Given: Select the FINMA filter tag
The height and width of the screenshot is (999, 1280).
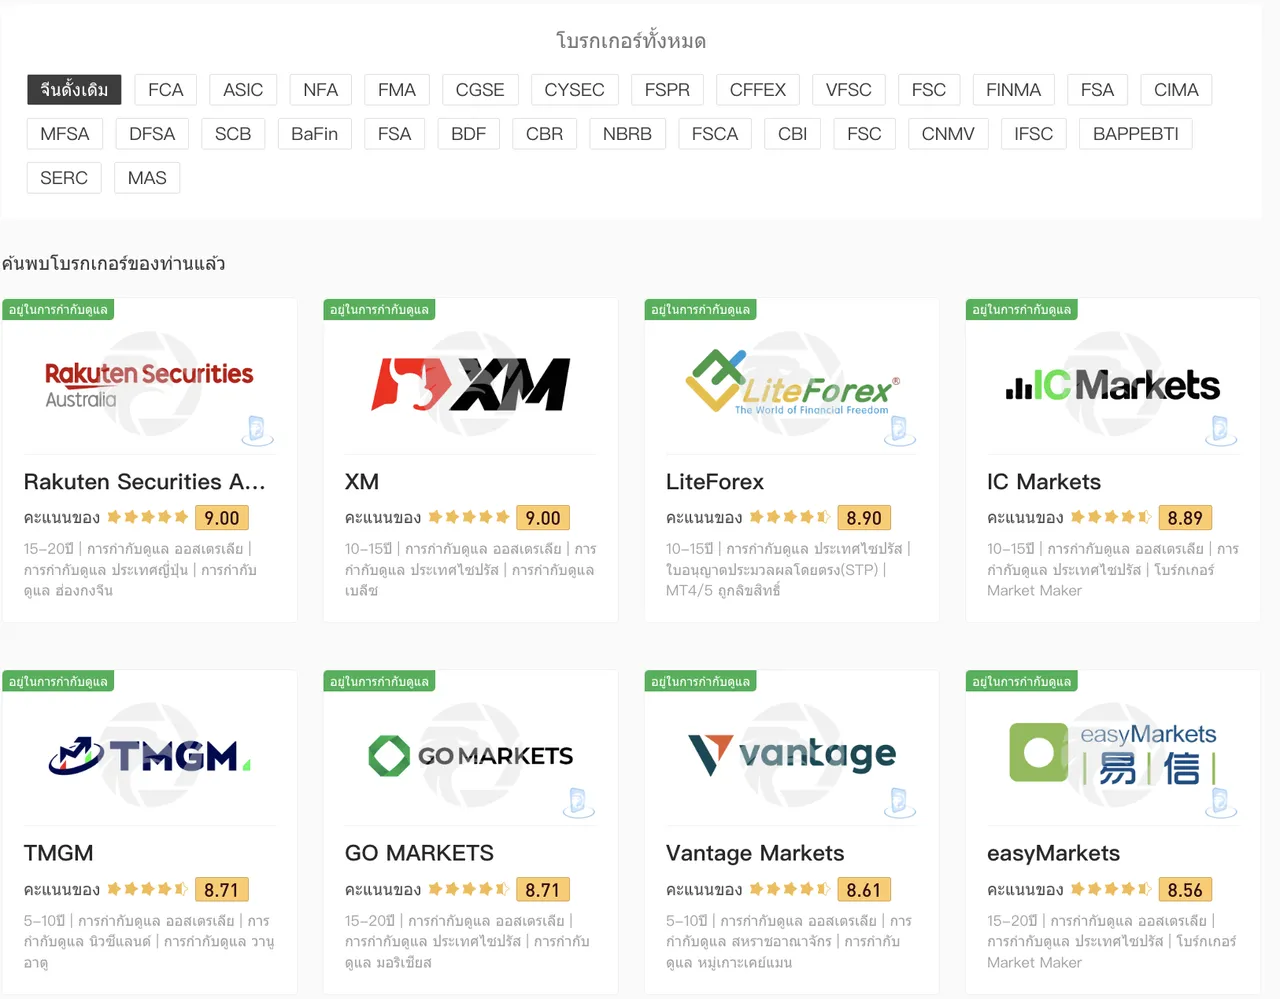Looking at the screenshot, I should pyautogui.click(x=1013, y=90).
